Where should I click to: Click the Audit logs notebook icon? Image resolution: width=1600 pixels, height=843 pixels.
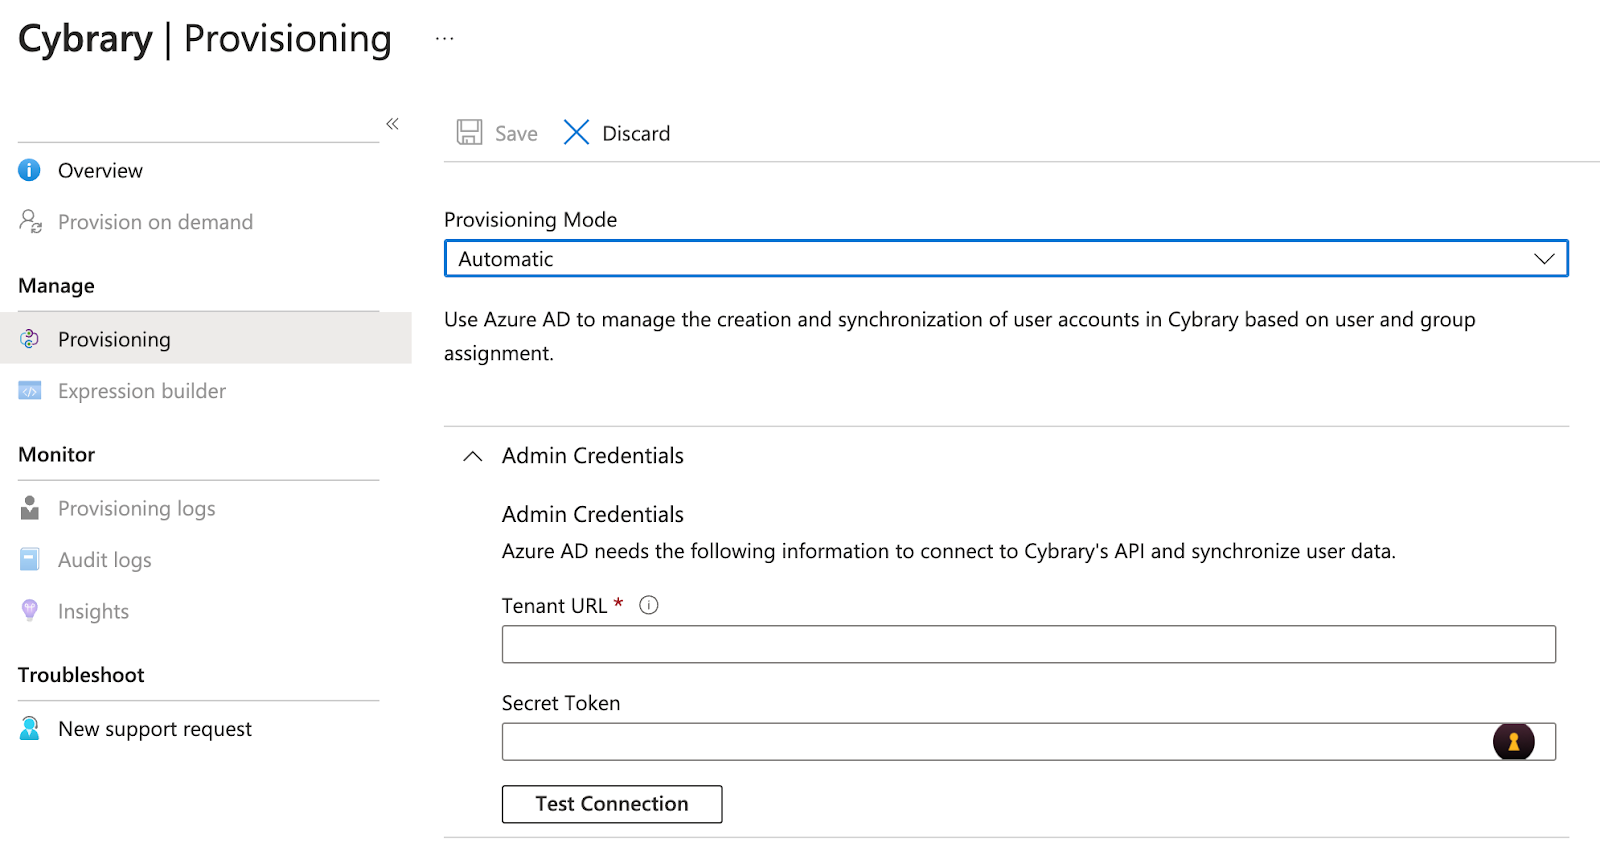[x=30, y=560]
